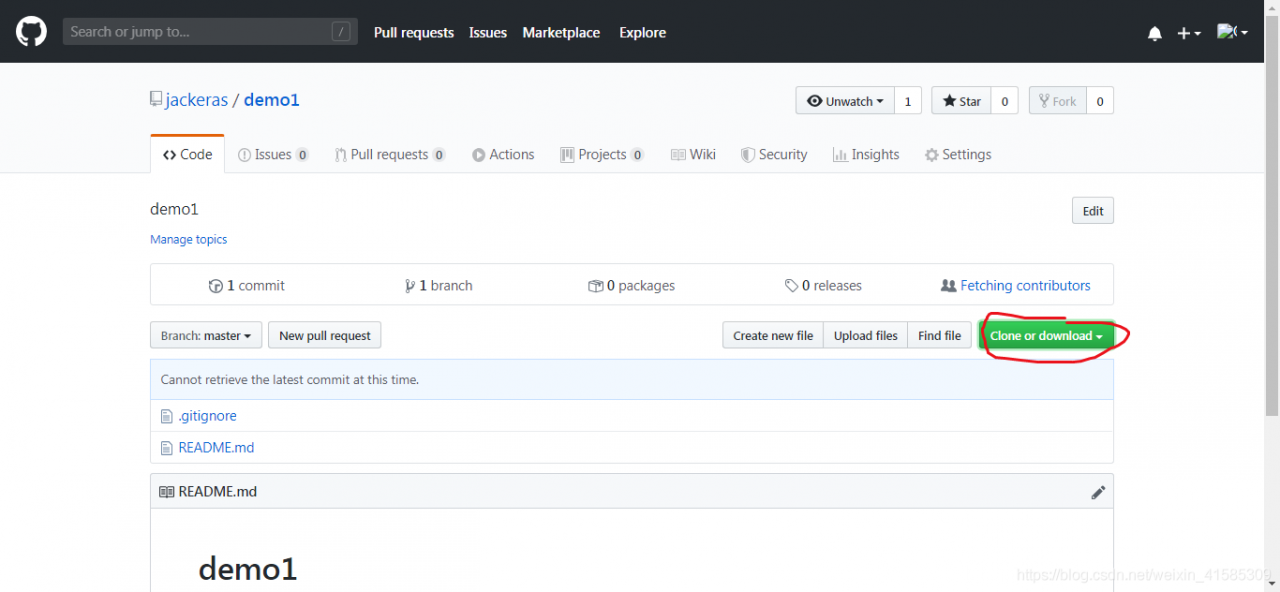Click the play icon on Actions tab

click(479, 155)
